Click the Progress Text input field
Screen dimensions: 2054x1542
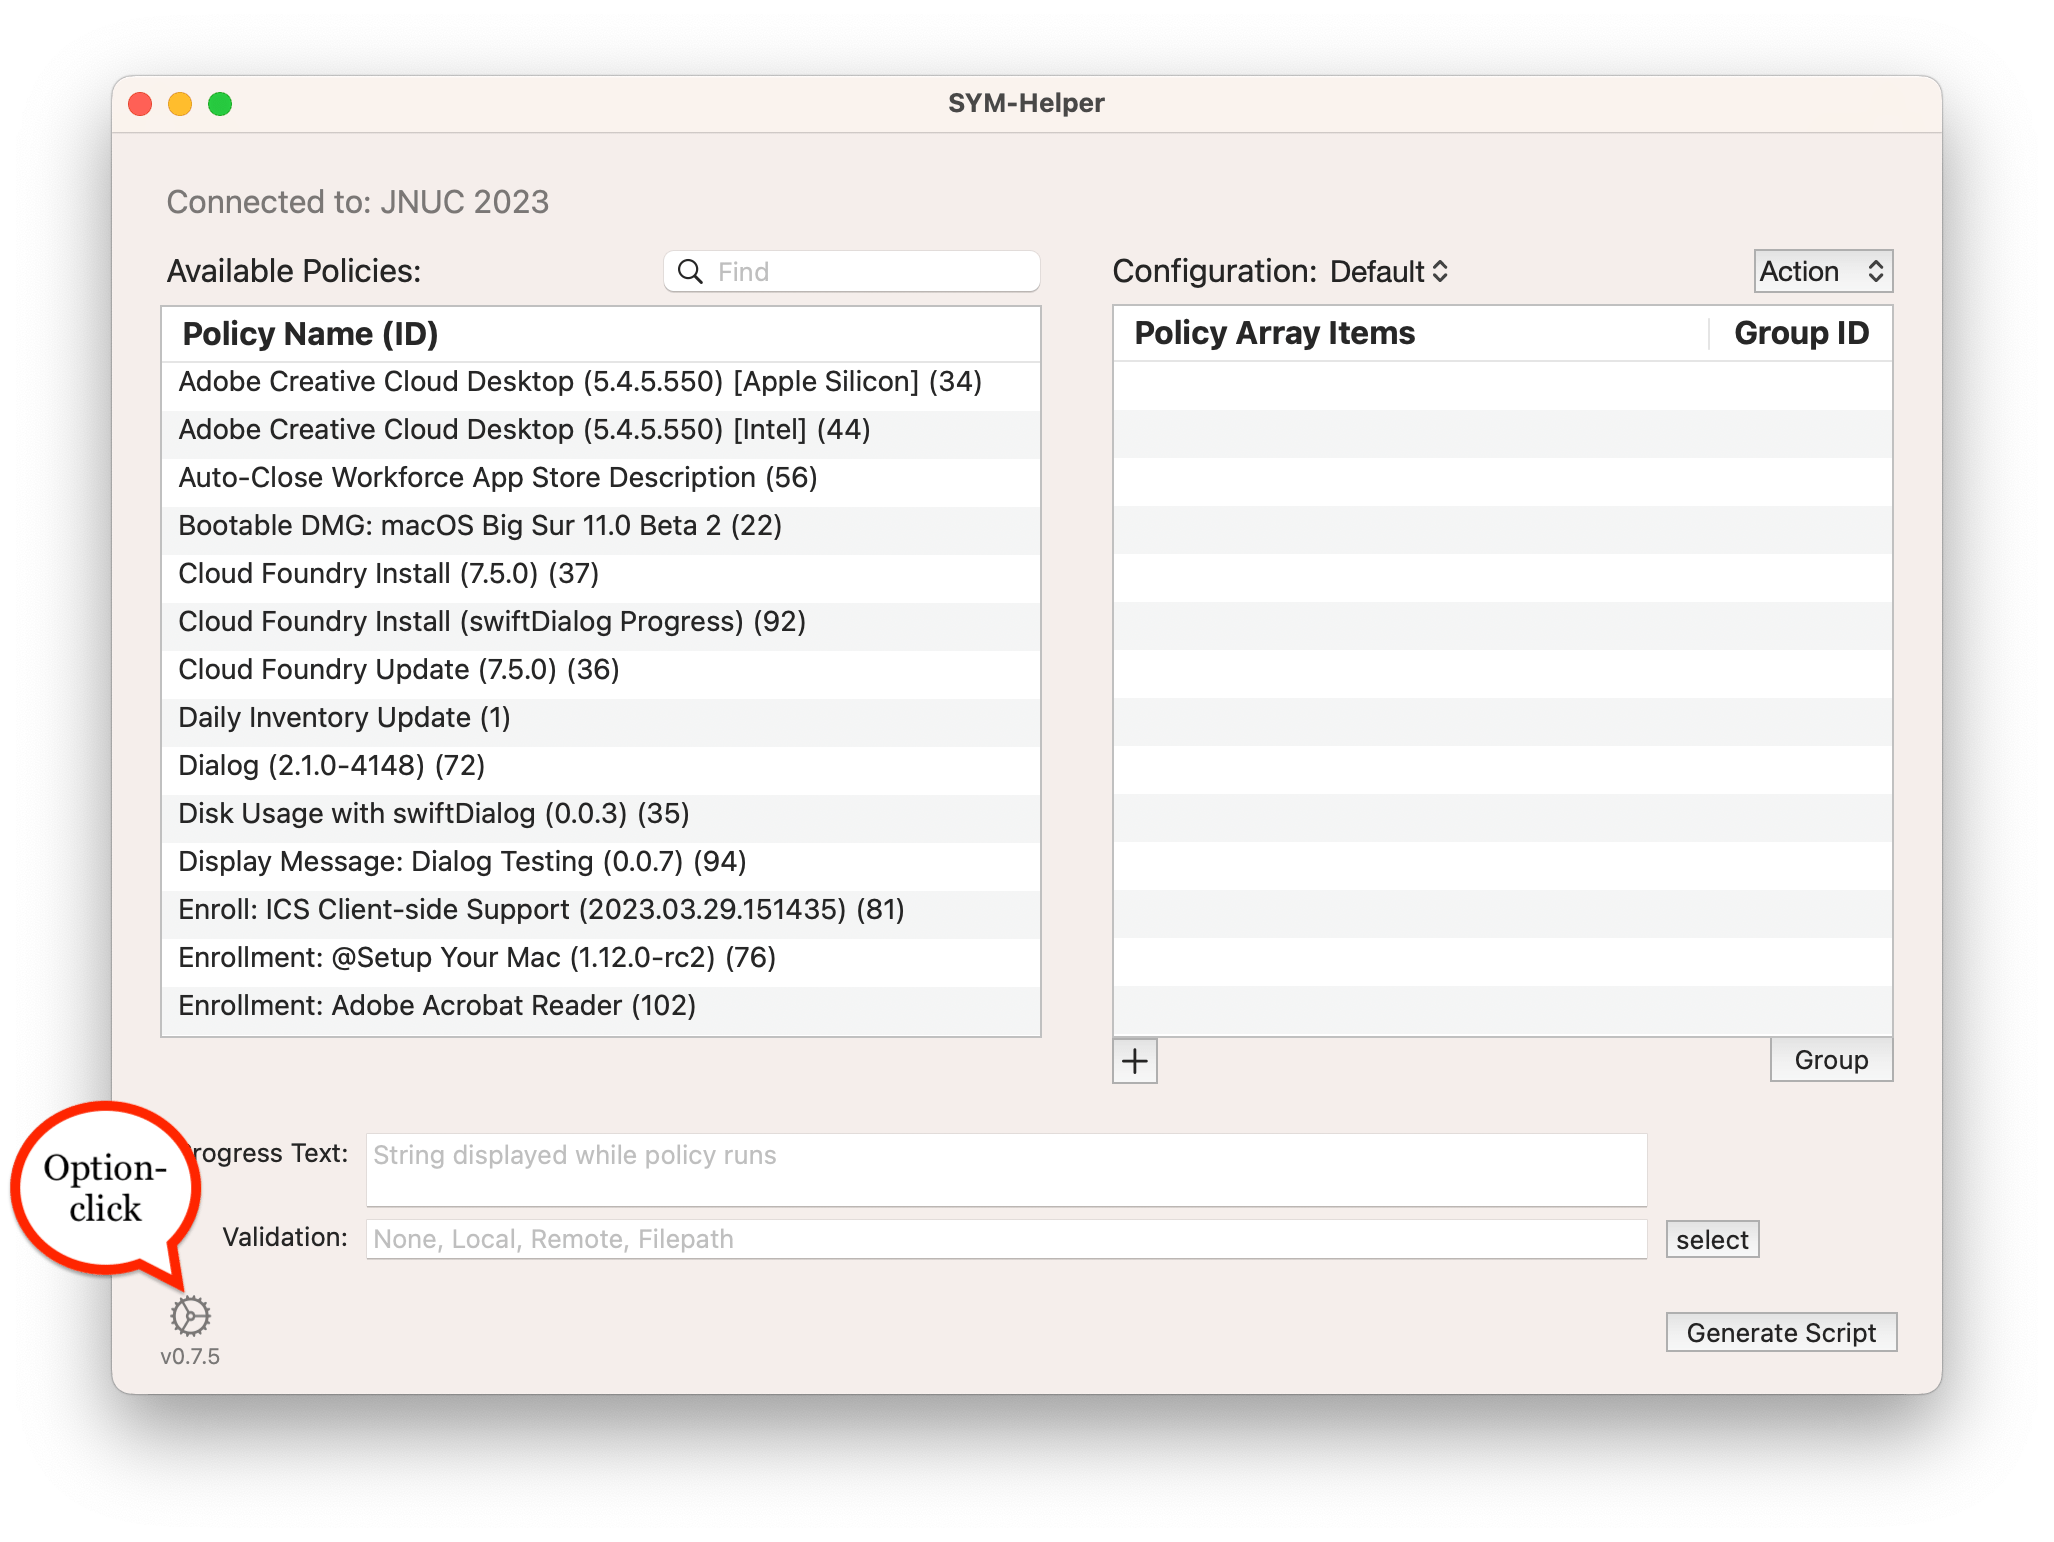point(1005,1170)
